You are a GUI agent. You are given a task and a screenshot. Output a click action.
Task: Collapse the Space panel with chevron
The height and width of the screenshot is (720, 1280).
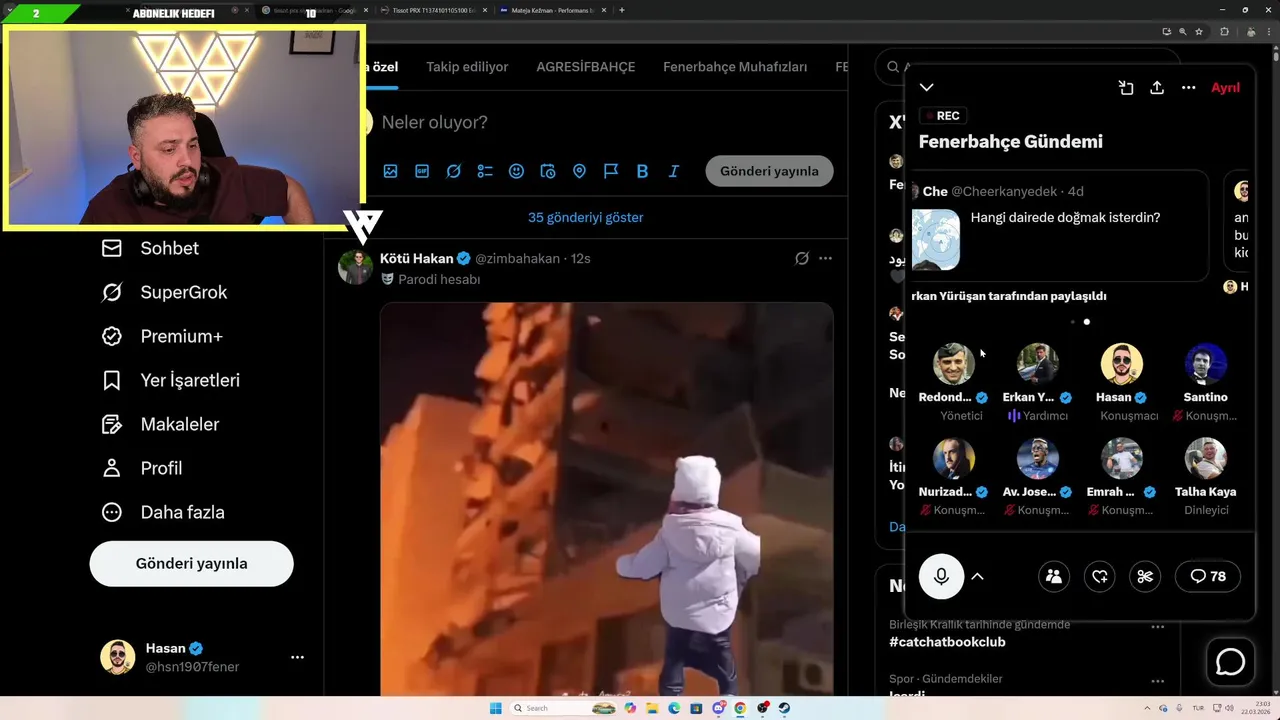pos(927,88)
